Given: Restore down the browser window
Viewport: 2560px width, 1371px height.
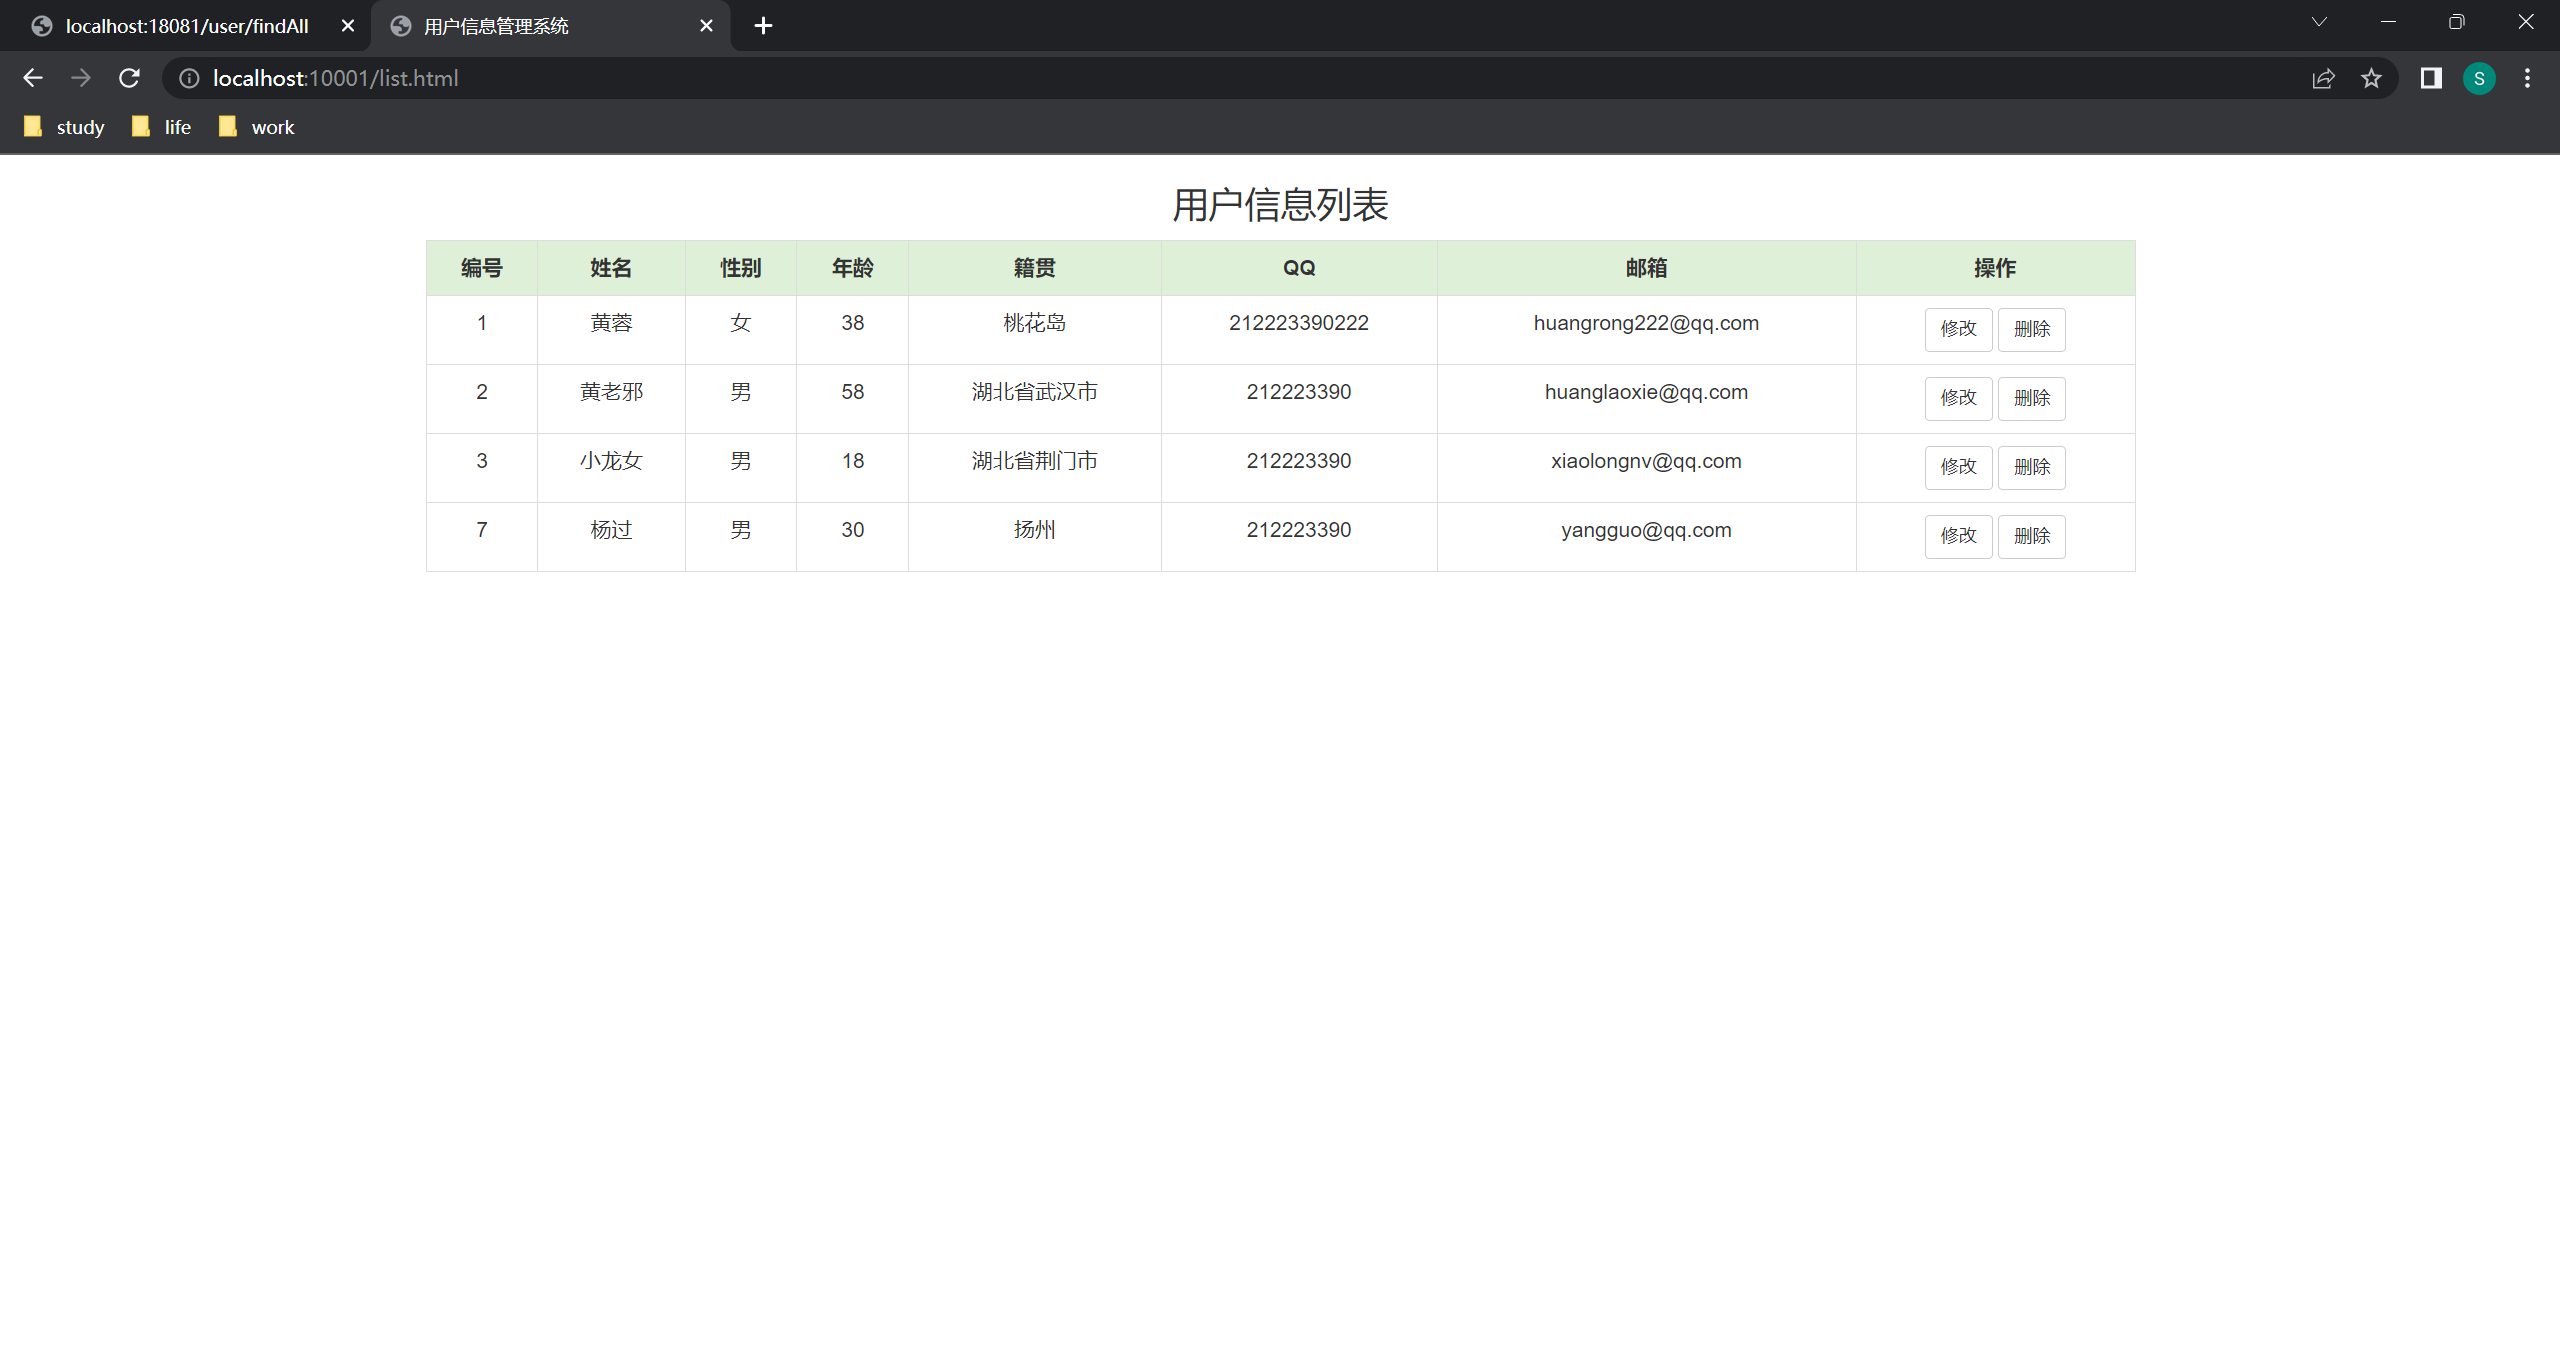Looking at the screenshot, I should click(x=2457, y=22).
